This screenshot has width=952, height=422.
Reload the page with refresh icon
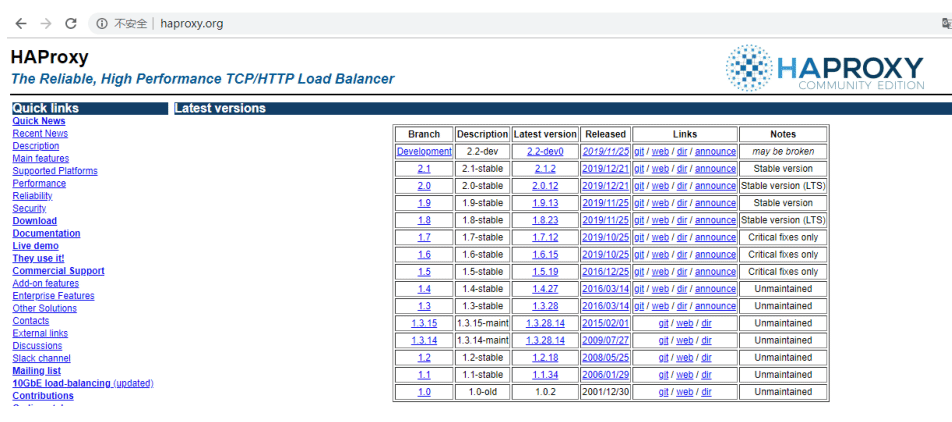pyautogui.click(x=71, y=24)
